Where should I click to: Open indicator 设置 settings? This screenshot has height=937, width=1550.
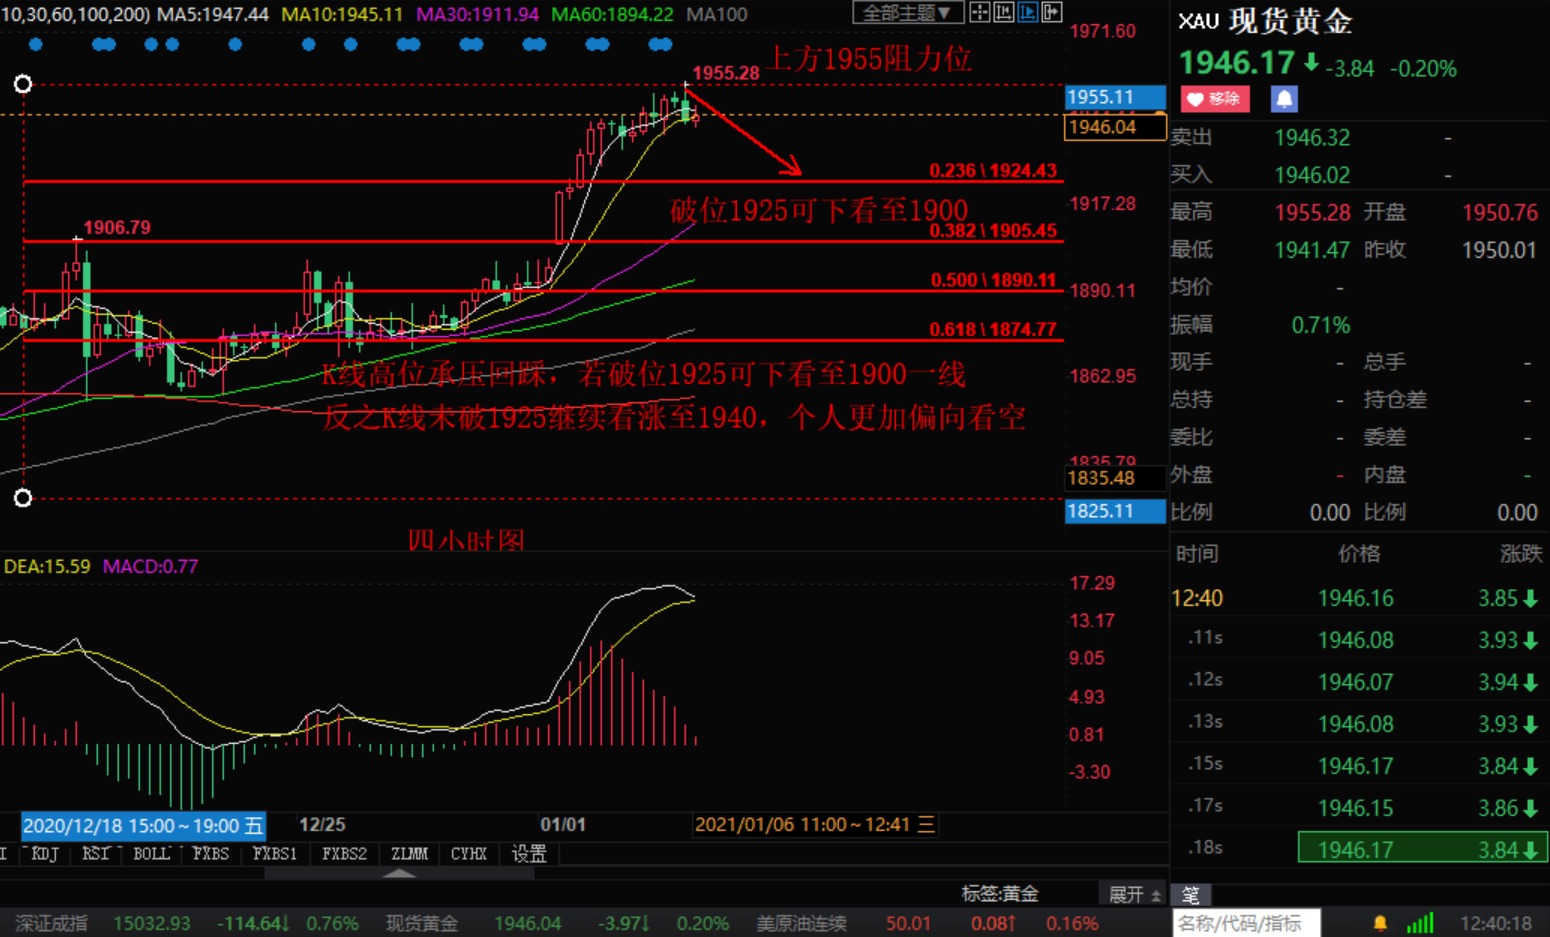[x=529, y=854]
